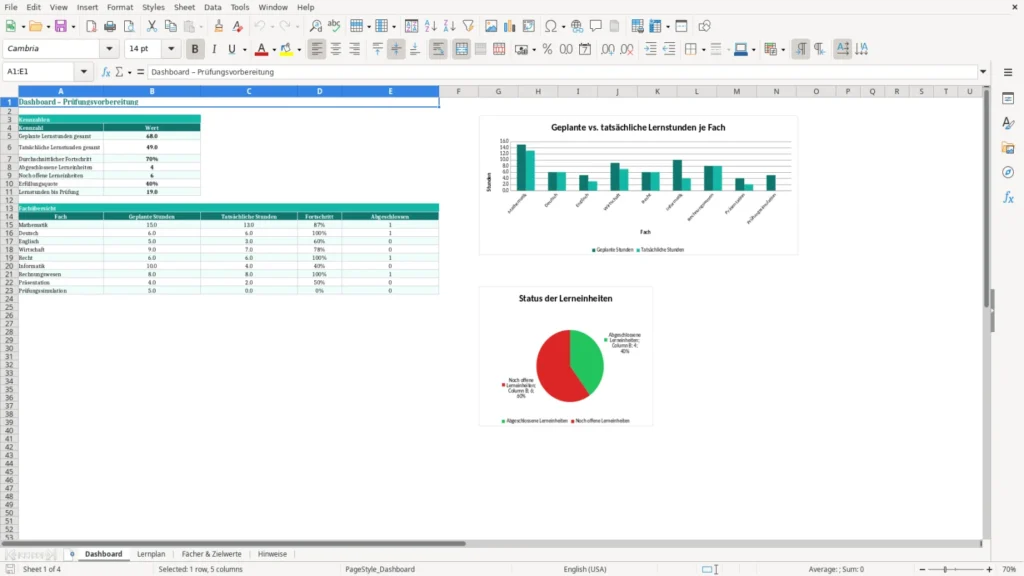Apply yellow background color swatch
Screen dimensions: 1024x576
pos(286,49)
